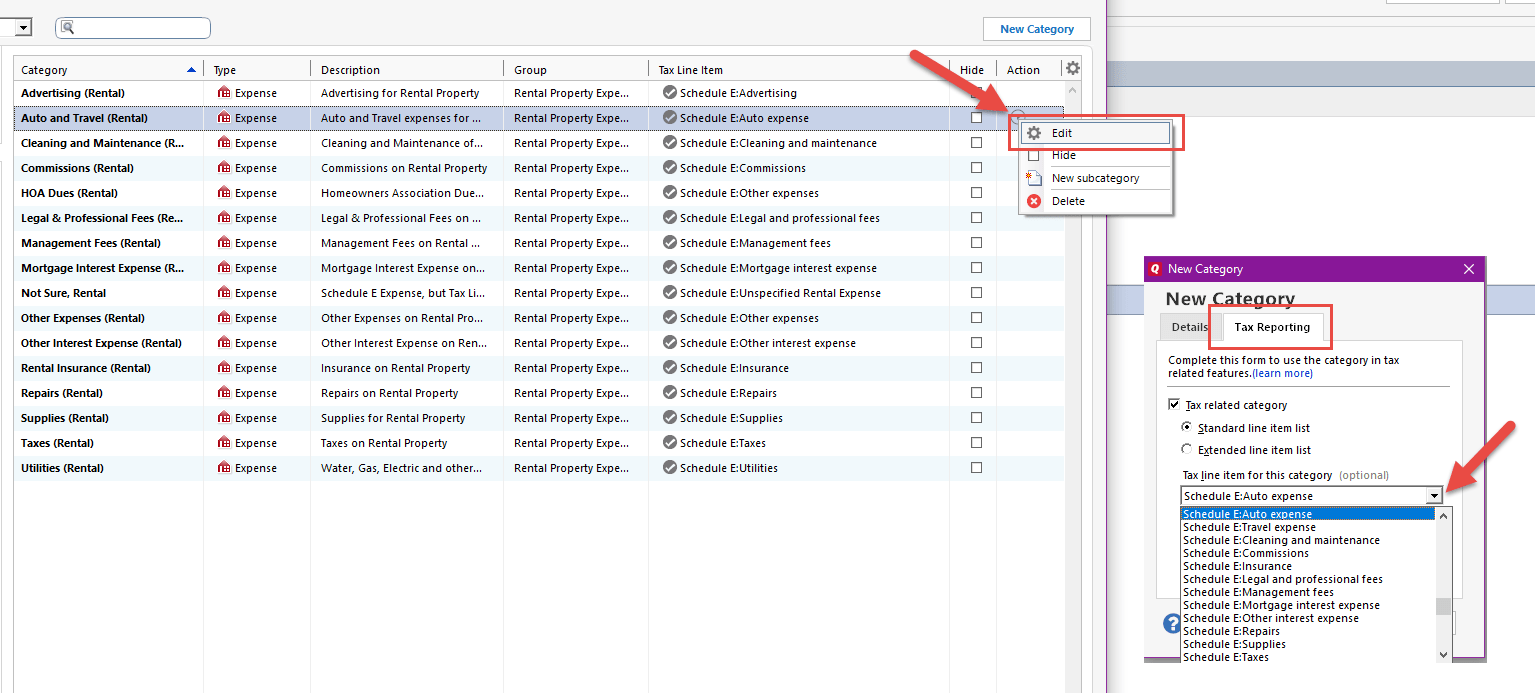
Task: Tick Hide checkbox for Repairs (Rental)
Action: coord(977,392)
